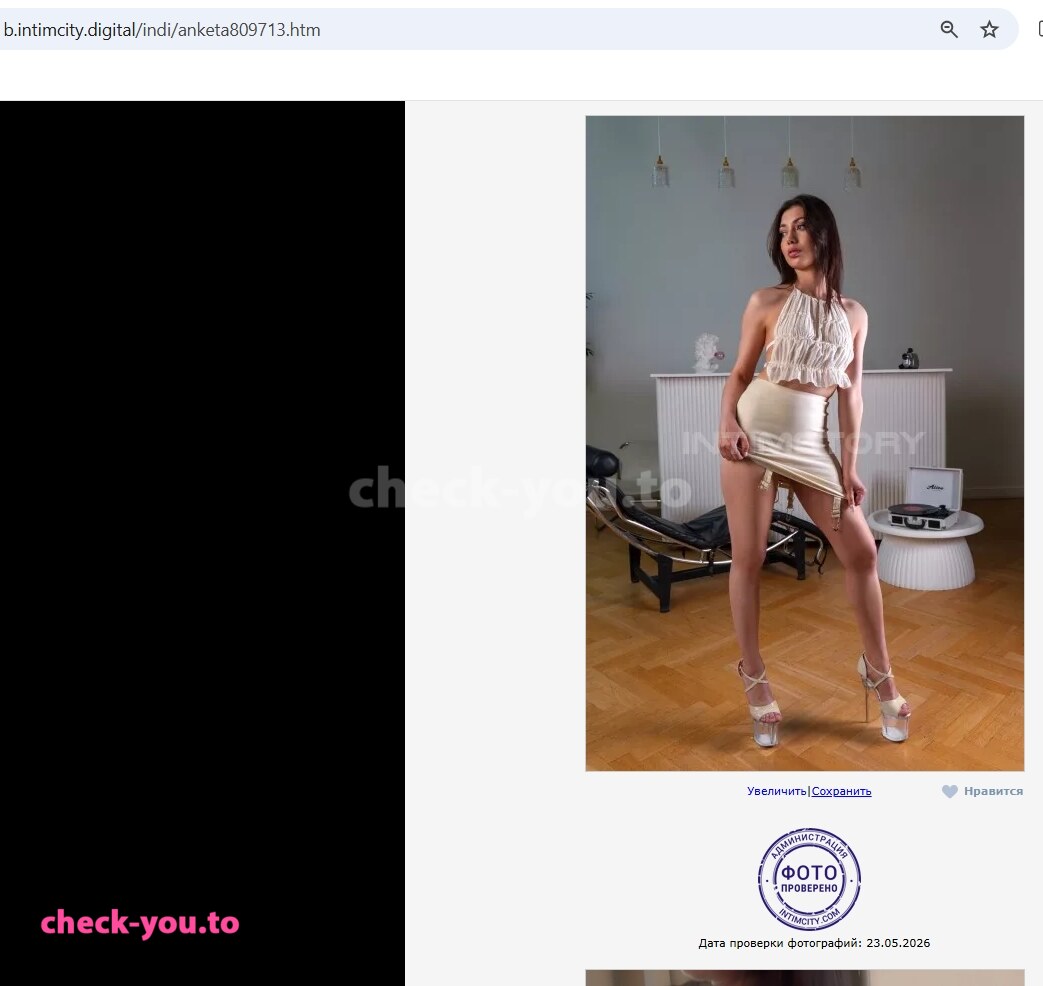1043x986 pixels.
Task: Open the zoom magnifier icon in address bar
Action: click(x=949, y=29)
